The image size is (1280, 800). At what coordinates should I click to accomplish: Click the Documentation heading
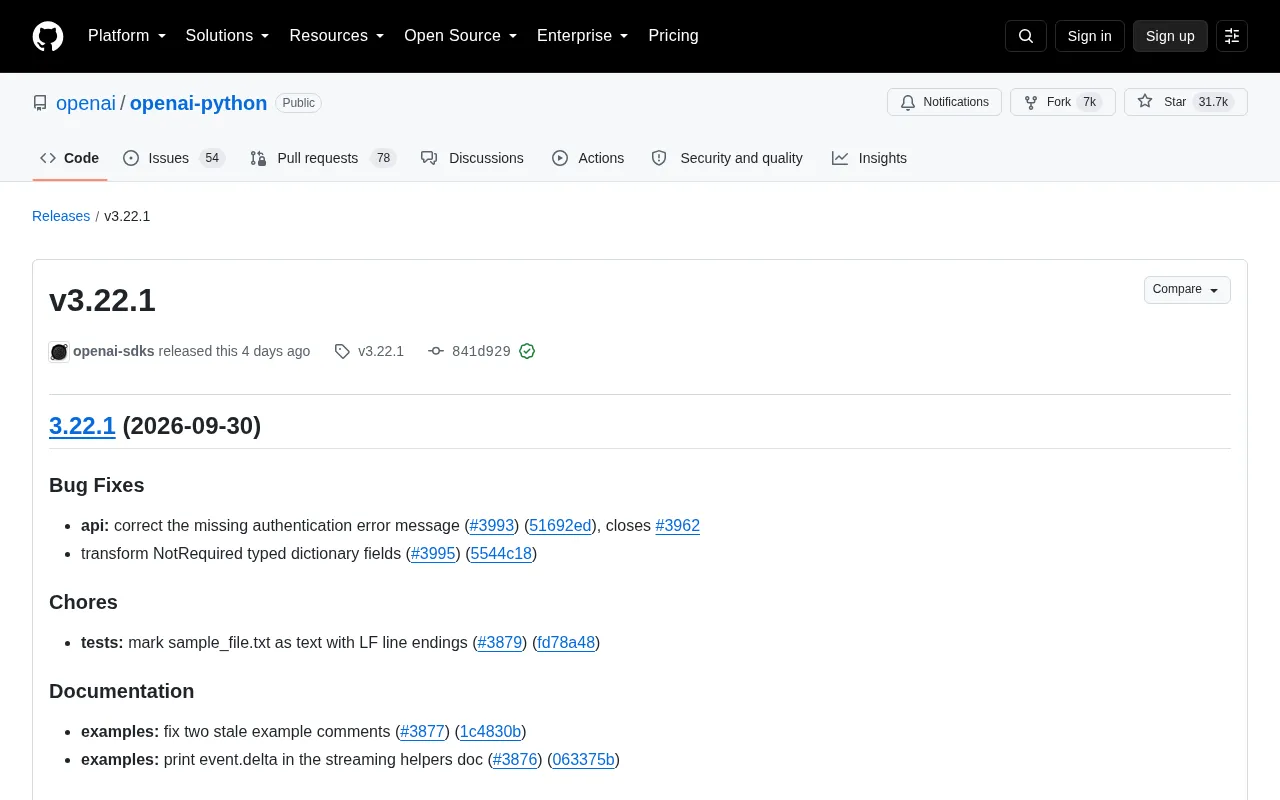(x=122, y=691)
